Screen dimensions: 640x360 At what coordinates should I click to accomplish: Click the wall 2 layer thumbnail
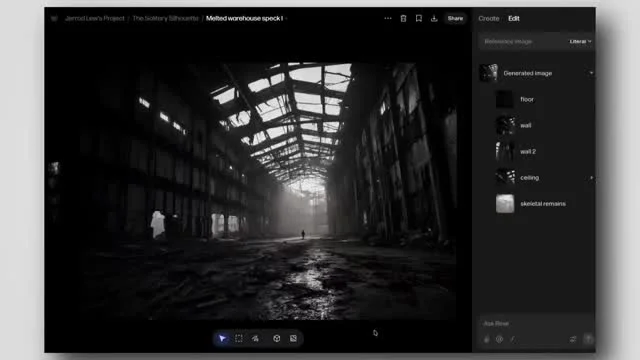point(505,151)
